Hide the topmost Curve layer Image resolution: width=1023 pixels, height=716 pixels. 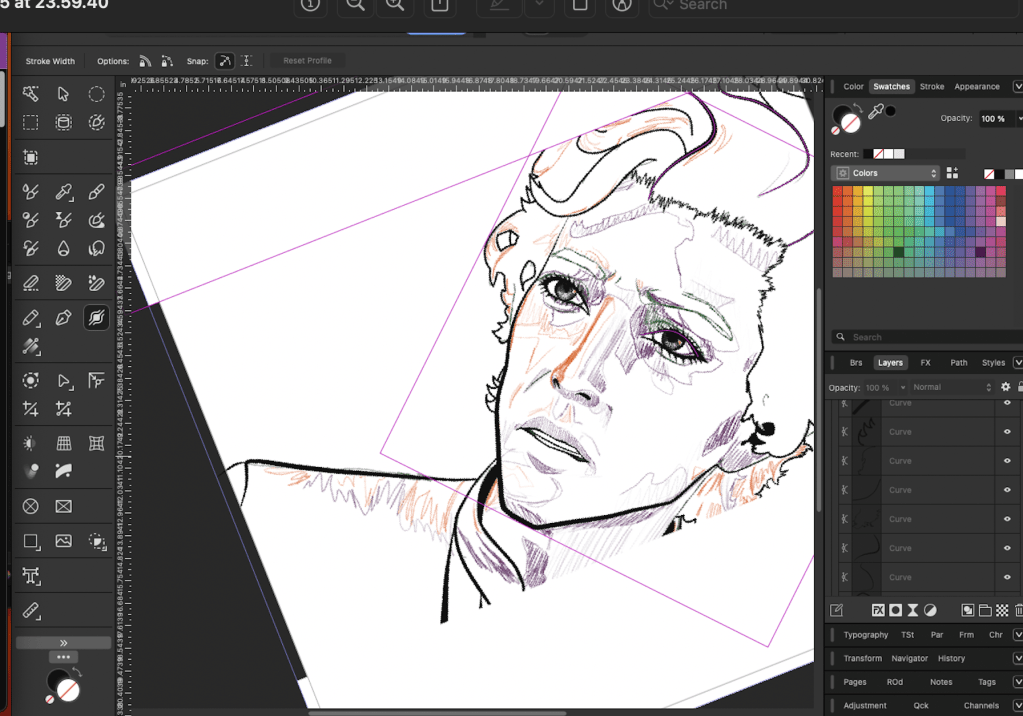pyautogui.click(x=1007, y=403)
